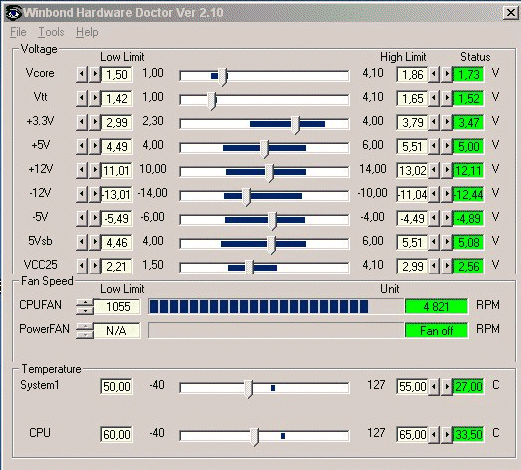
Task: Increase System1 high limit with right arrow
Action: point(447,386)
